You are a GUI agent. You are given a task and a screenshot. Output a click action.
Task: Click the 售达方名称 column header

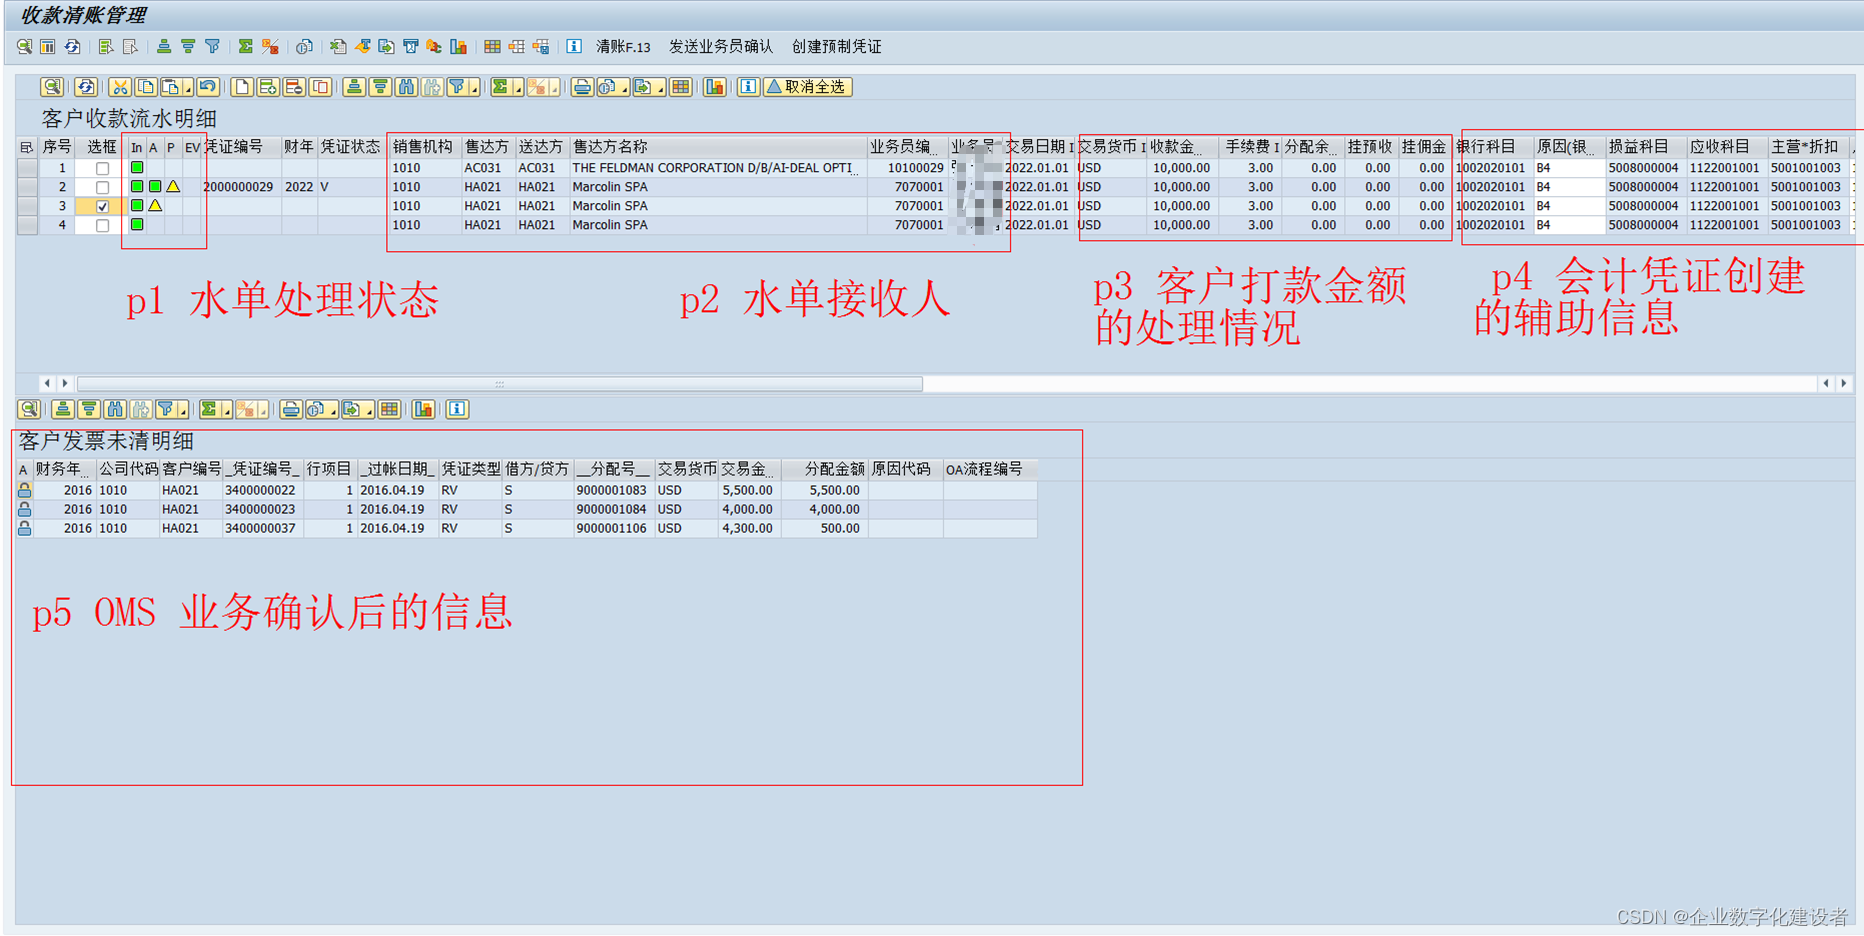pyautogui.click(x=717, y=147)
